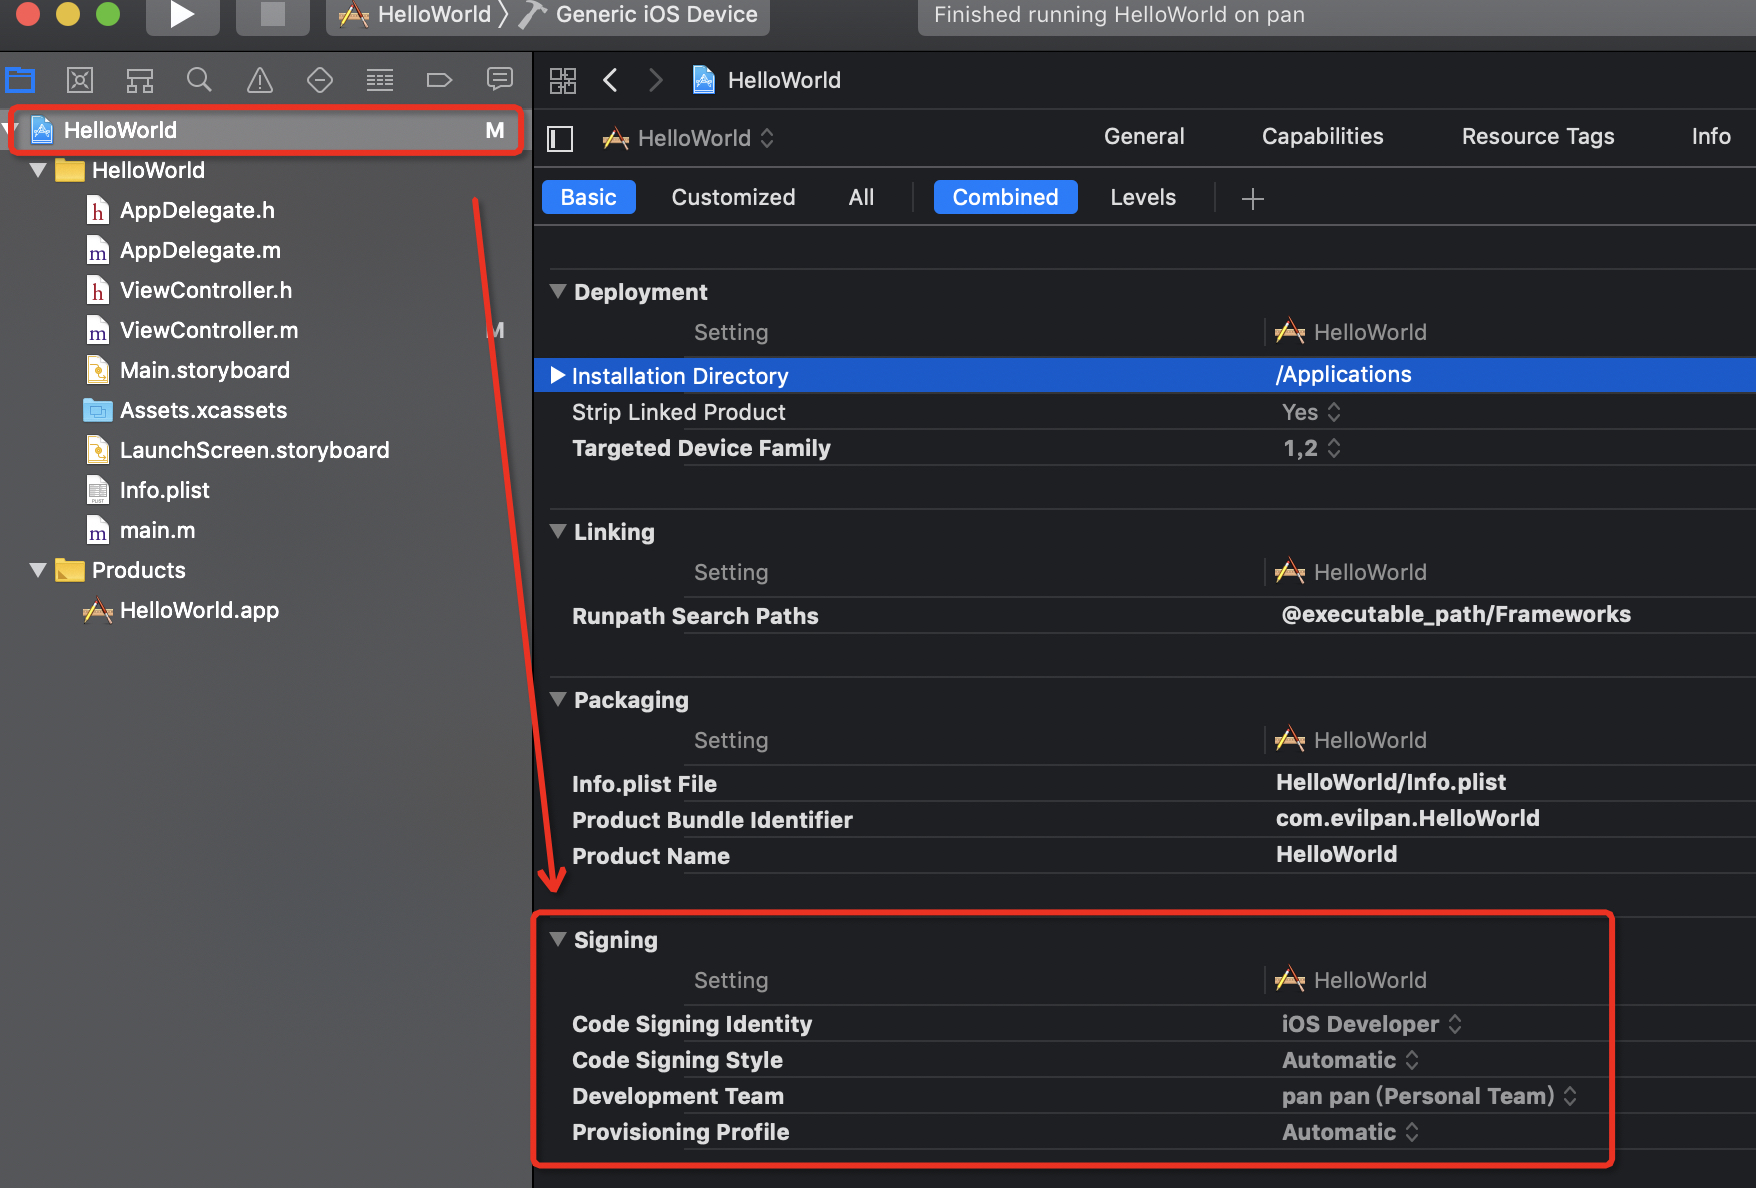The image size is (1756, 1188).
Task: Open the Test navigator diamond icon
Action: 320,80
